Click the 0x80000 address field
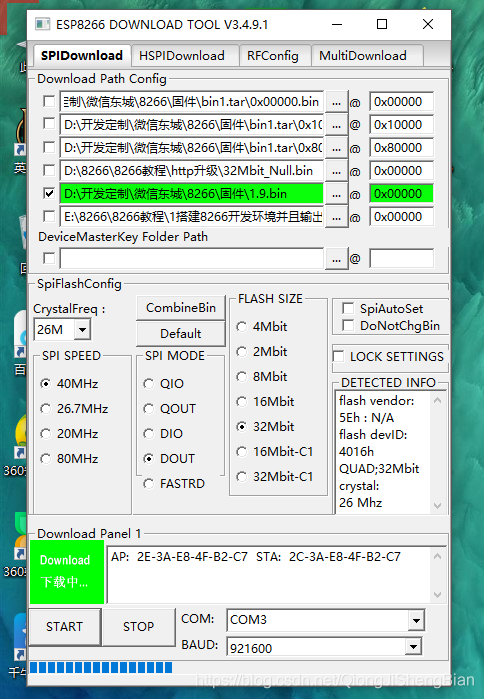 401,148
